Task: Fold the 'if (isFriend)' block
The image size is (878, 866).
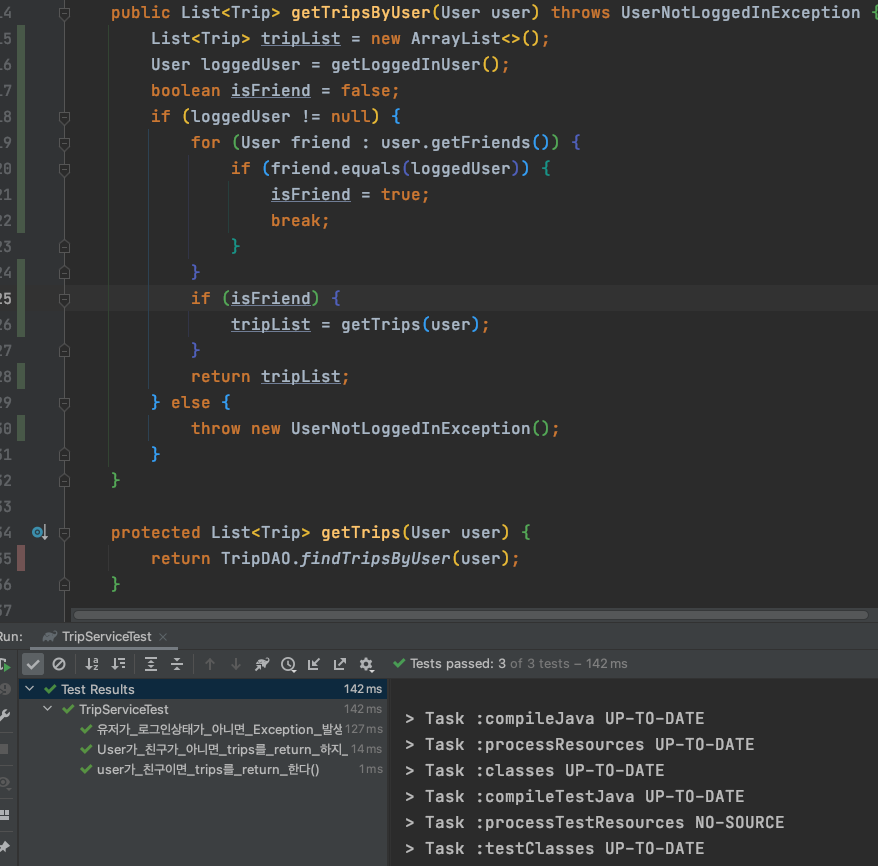Action: (64, 299)
